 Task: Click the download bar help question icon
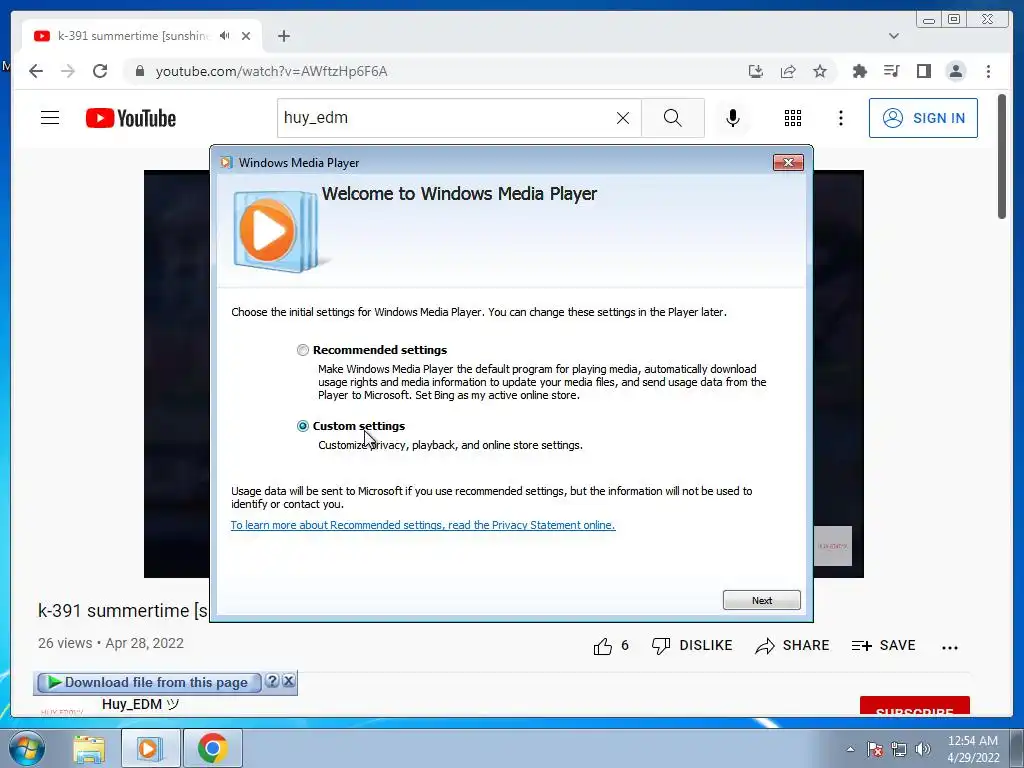pyautogui.click(x=272, y=681)
